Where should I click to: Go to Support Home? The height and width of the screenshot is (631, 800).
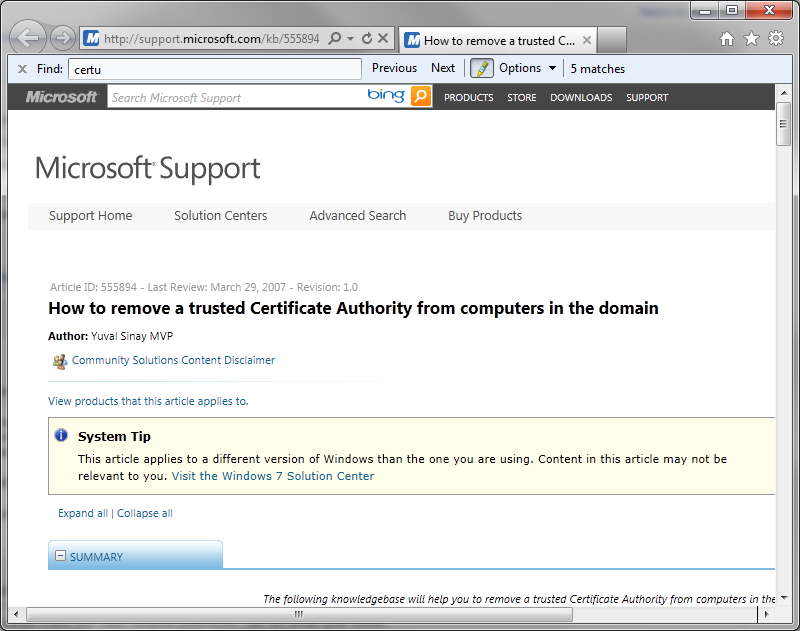pos(90,216)
